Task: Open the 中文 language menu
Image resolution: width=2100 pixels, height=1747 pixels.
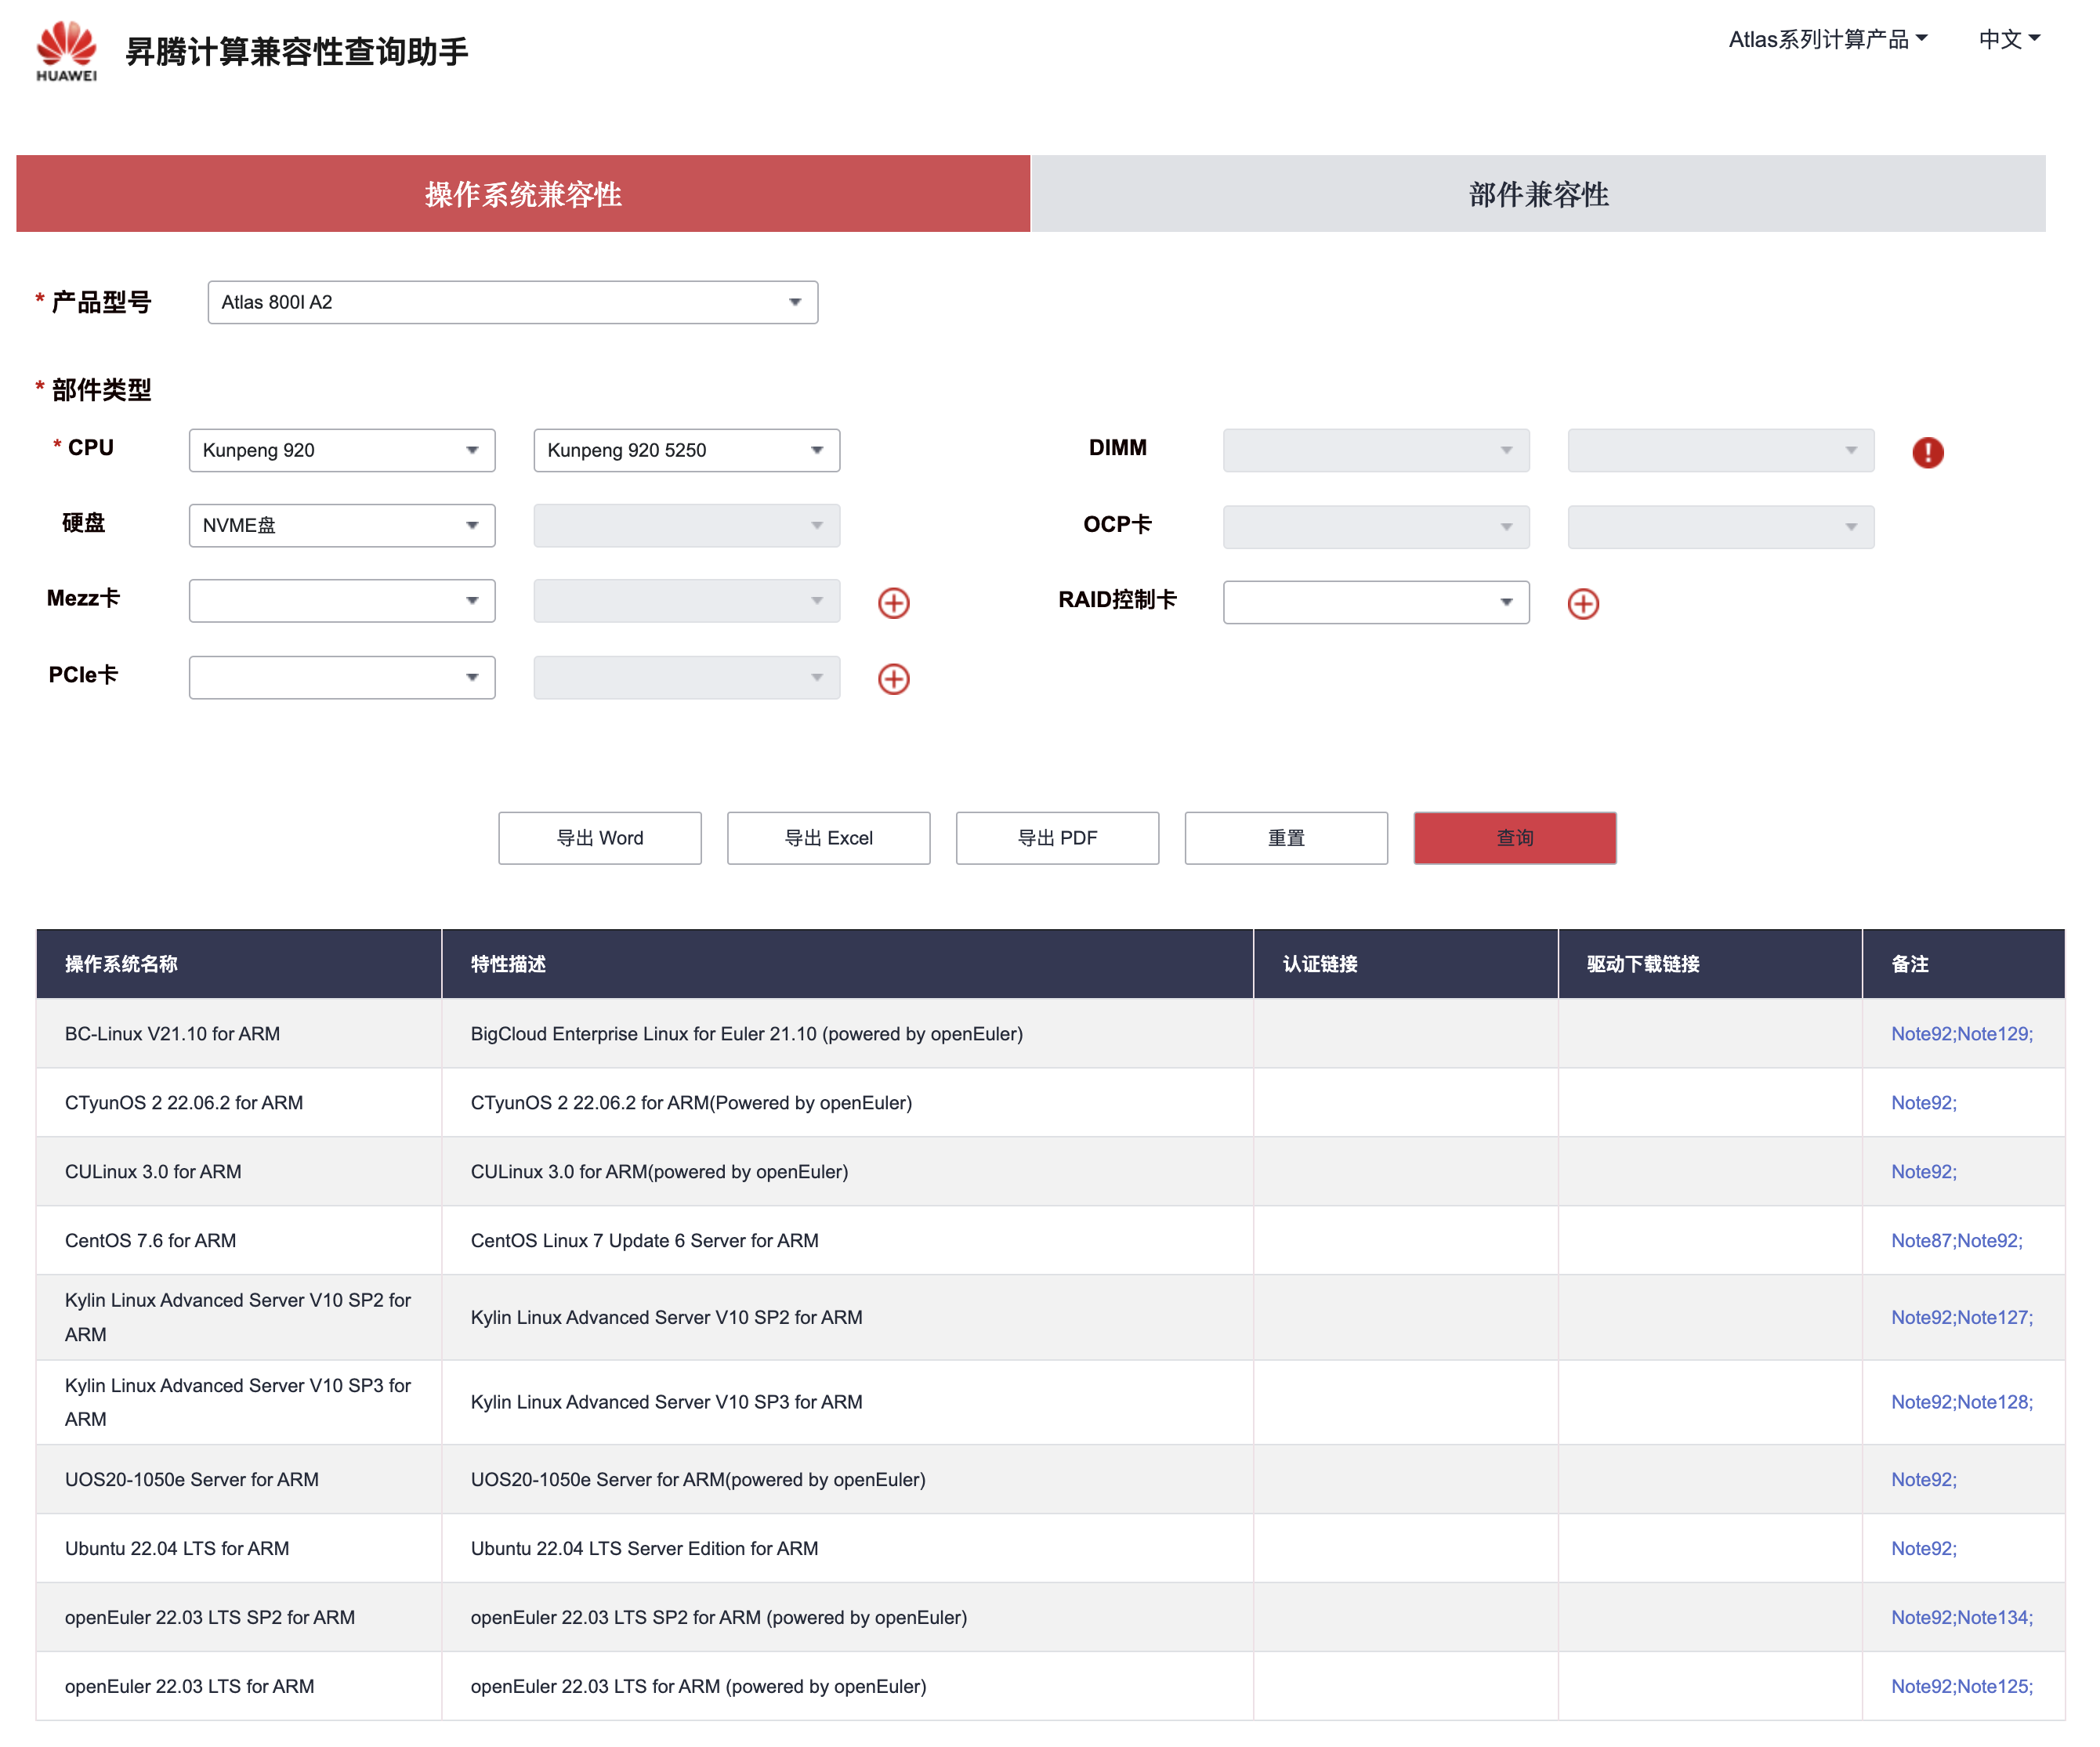Action: click(x=2008, y=39)
